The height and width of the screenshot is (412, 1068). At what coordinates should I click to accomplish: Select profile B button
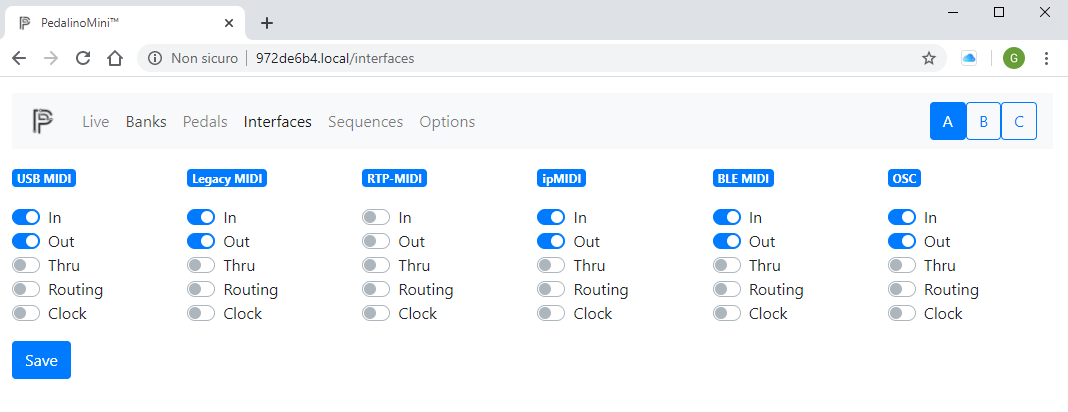click(x=984, y=121)
